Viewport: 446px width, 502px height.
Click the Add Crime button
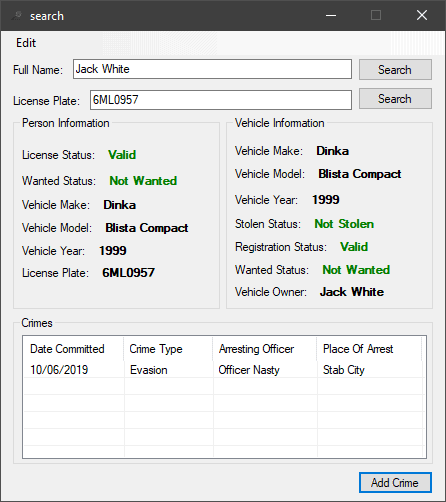click(395, 482)
